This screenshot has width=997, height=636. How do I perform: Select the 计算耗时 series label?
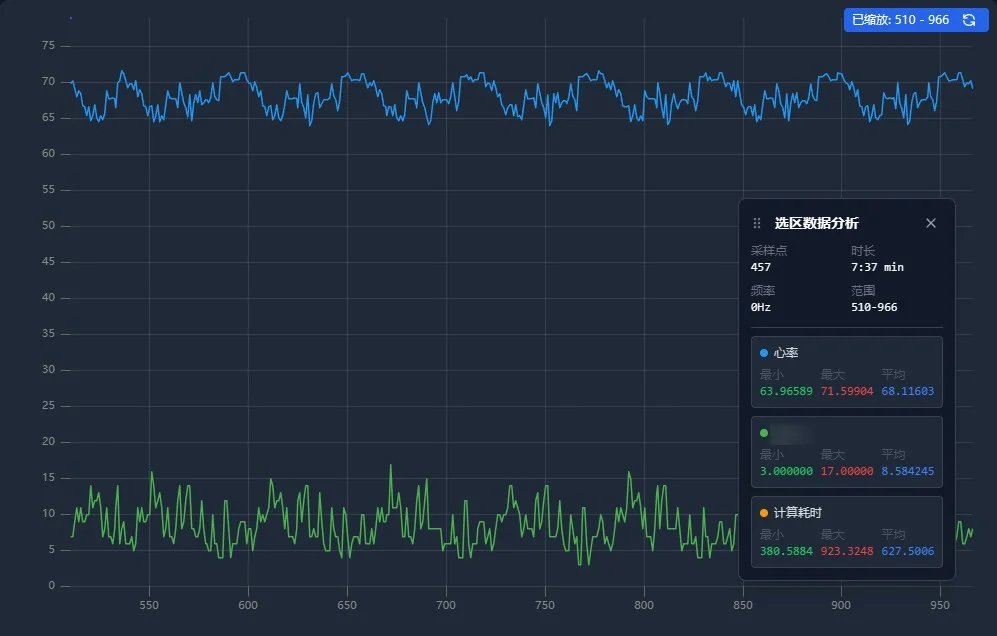(798, 513)
